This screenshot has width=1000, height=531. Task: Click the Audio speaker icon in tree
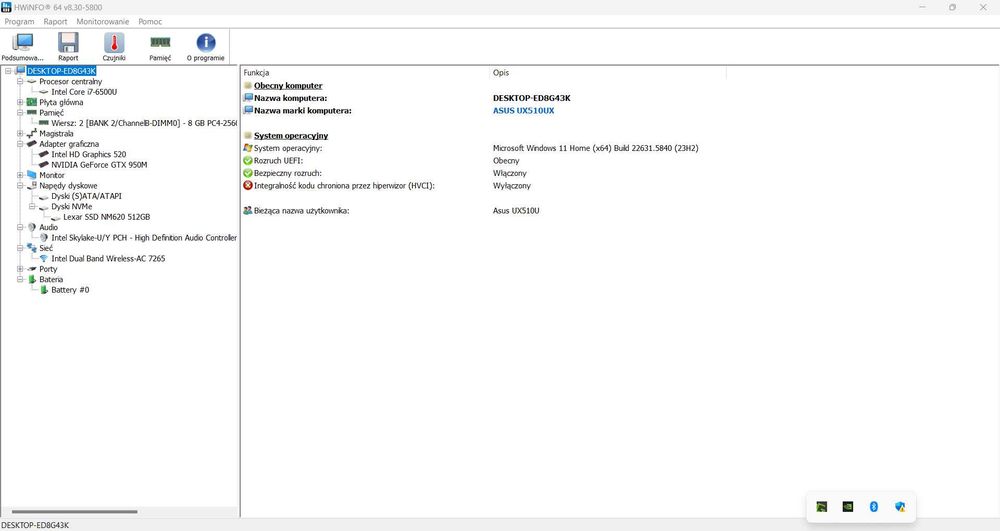tap(32, 227)
